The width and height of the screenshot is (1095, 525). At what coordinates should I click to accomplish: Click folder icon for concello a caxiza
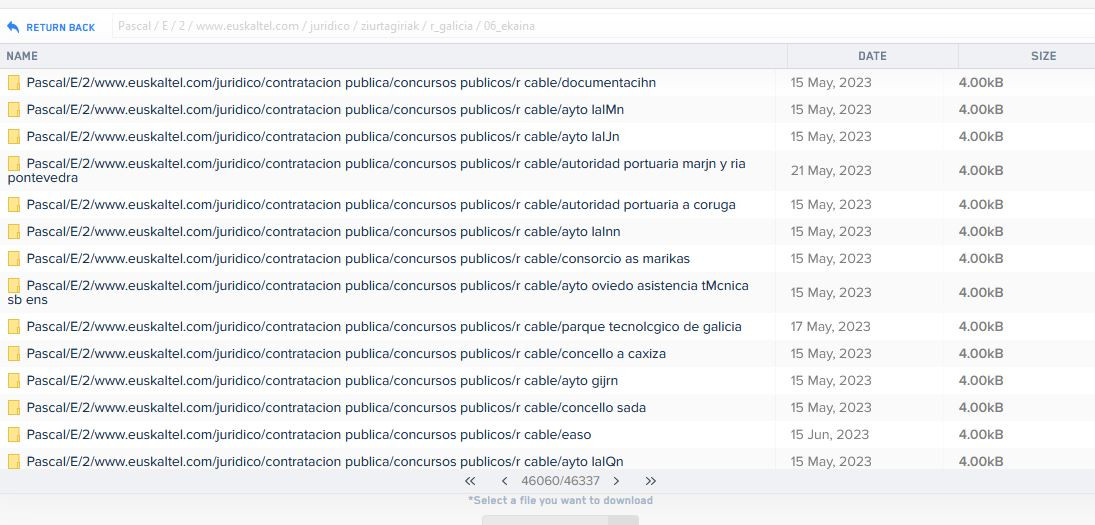[x=14, y=354]
